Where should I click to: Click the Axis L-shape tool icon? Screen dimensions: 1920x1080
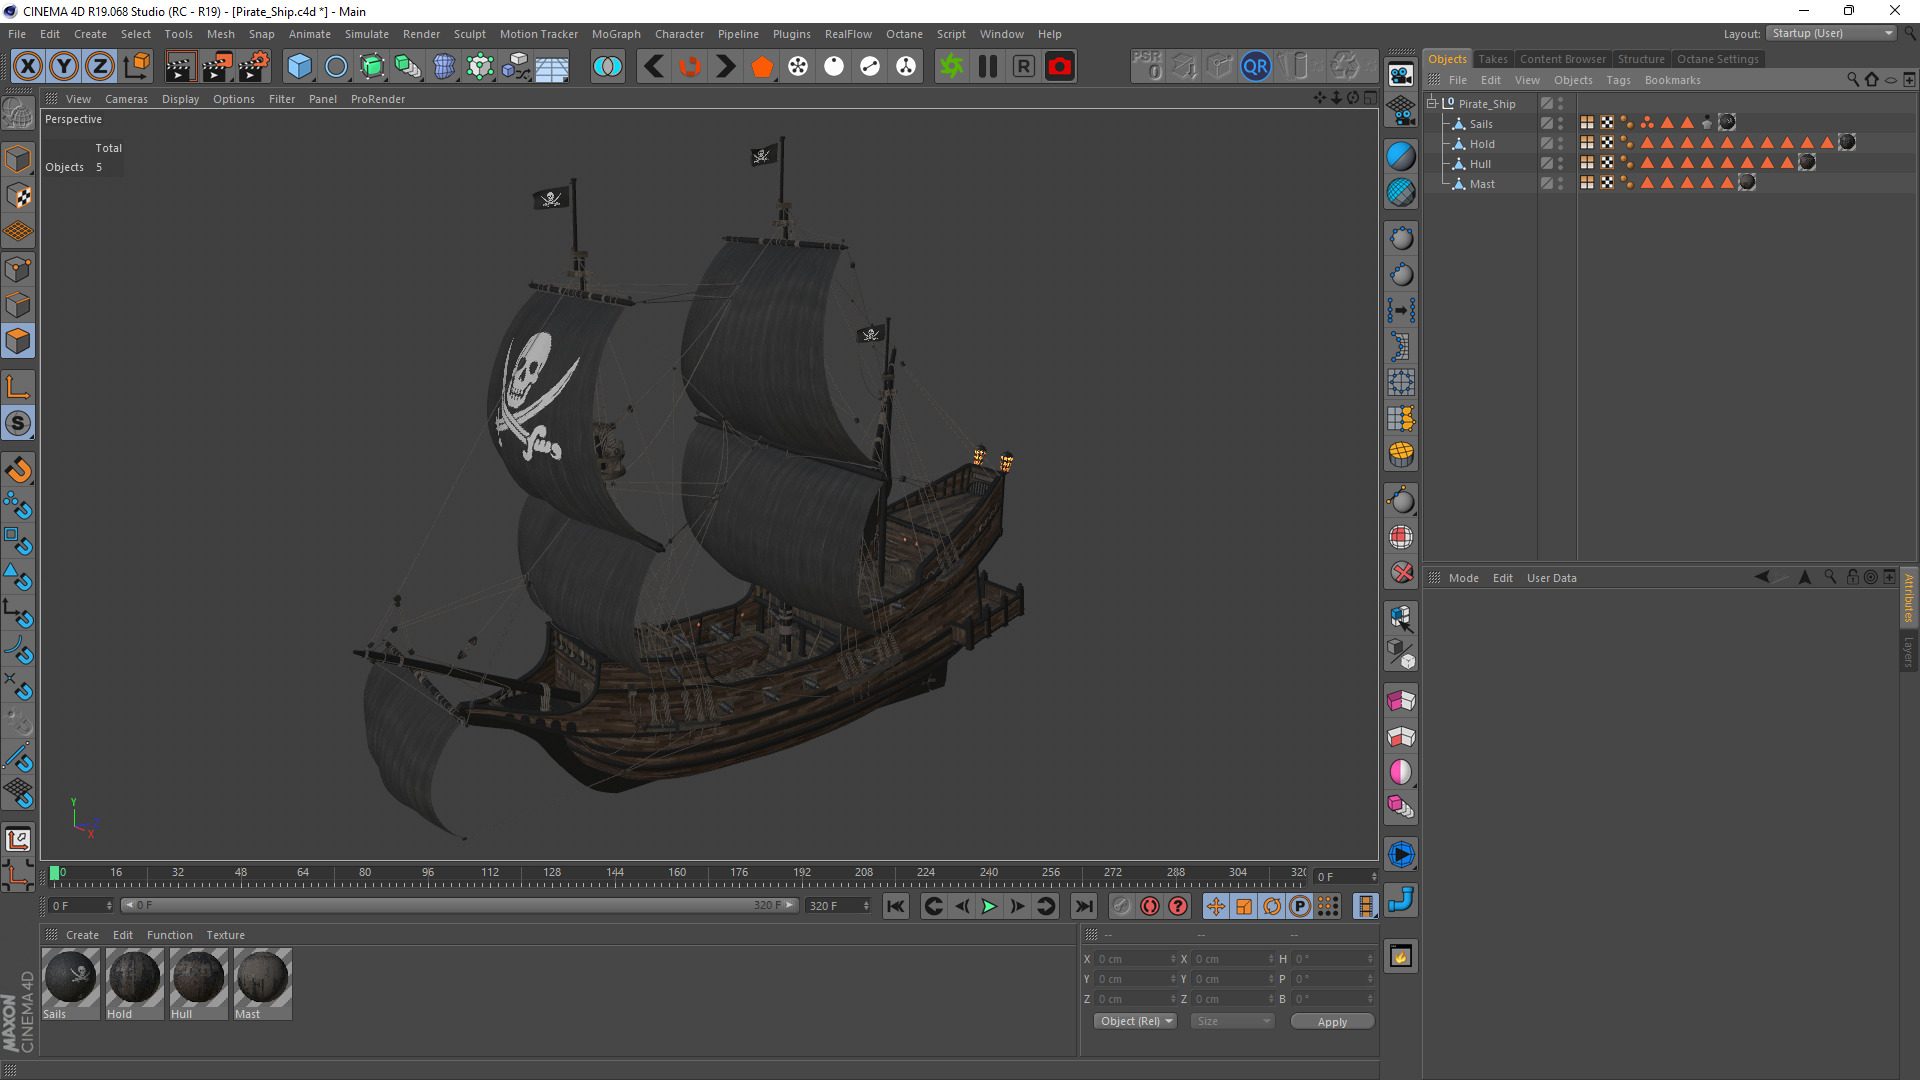[18, 386]
